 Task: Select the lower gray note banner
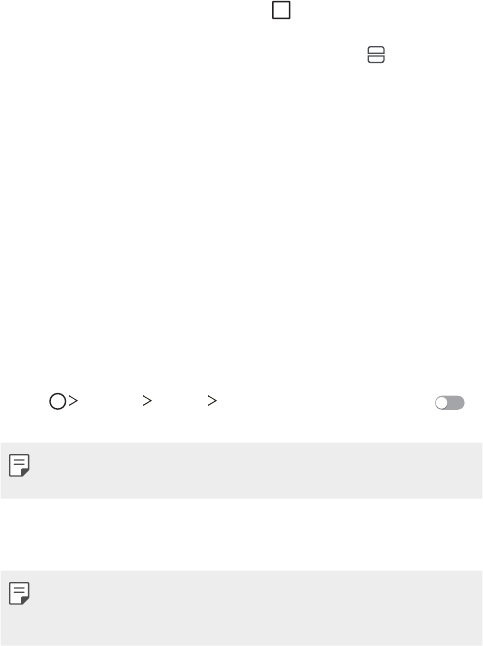[x=242, y=608]
